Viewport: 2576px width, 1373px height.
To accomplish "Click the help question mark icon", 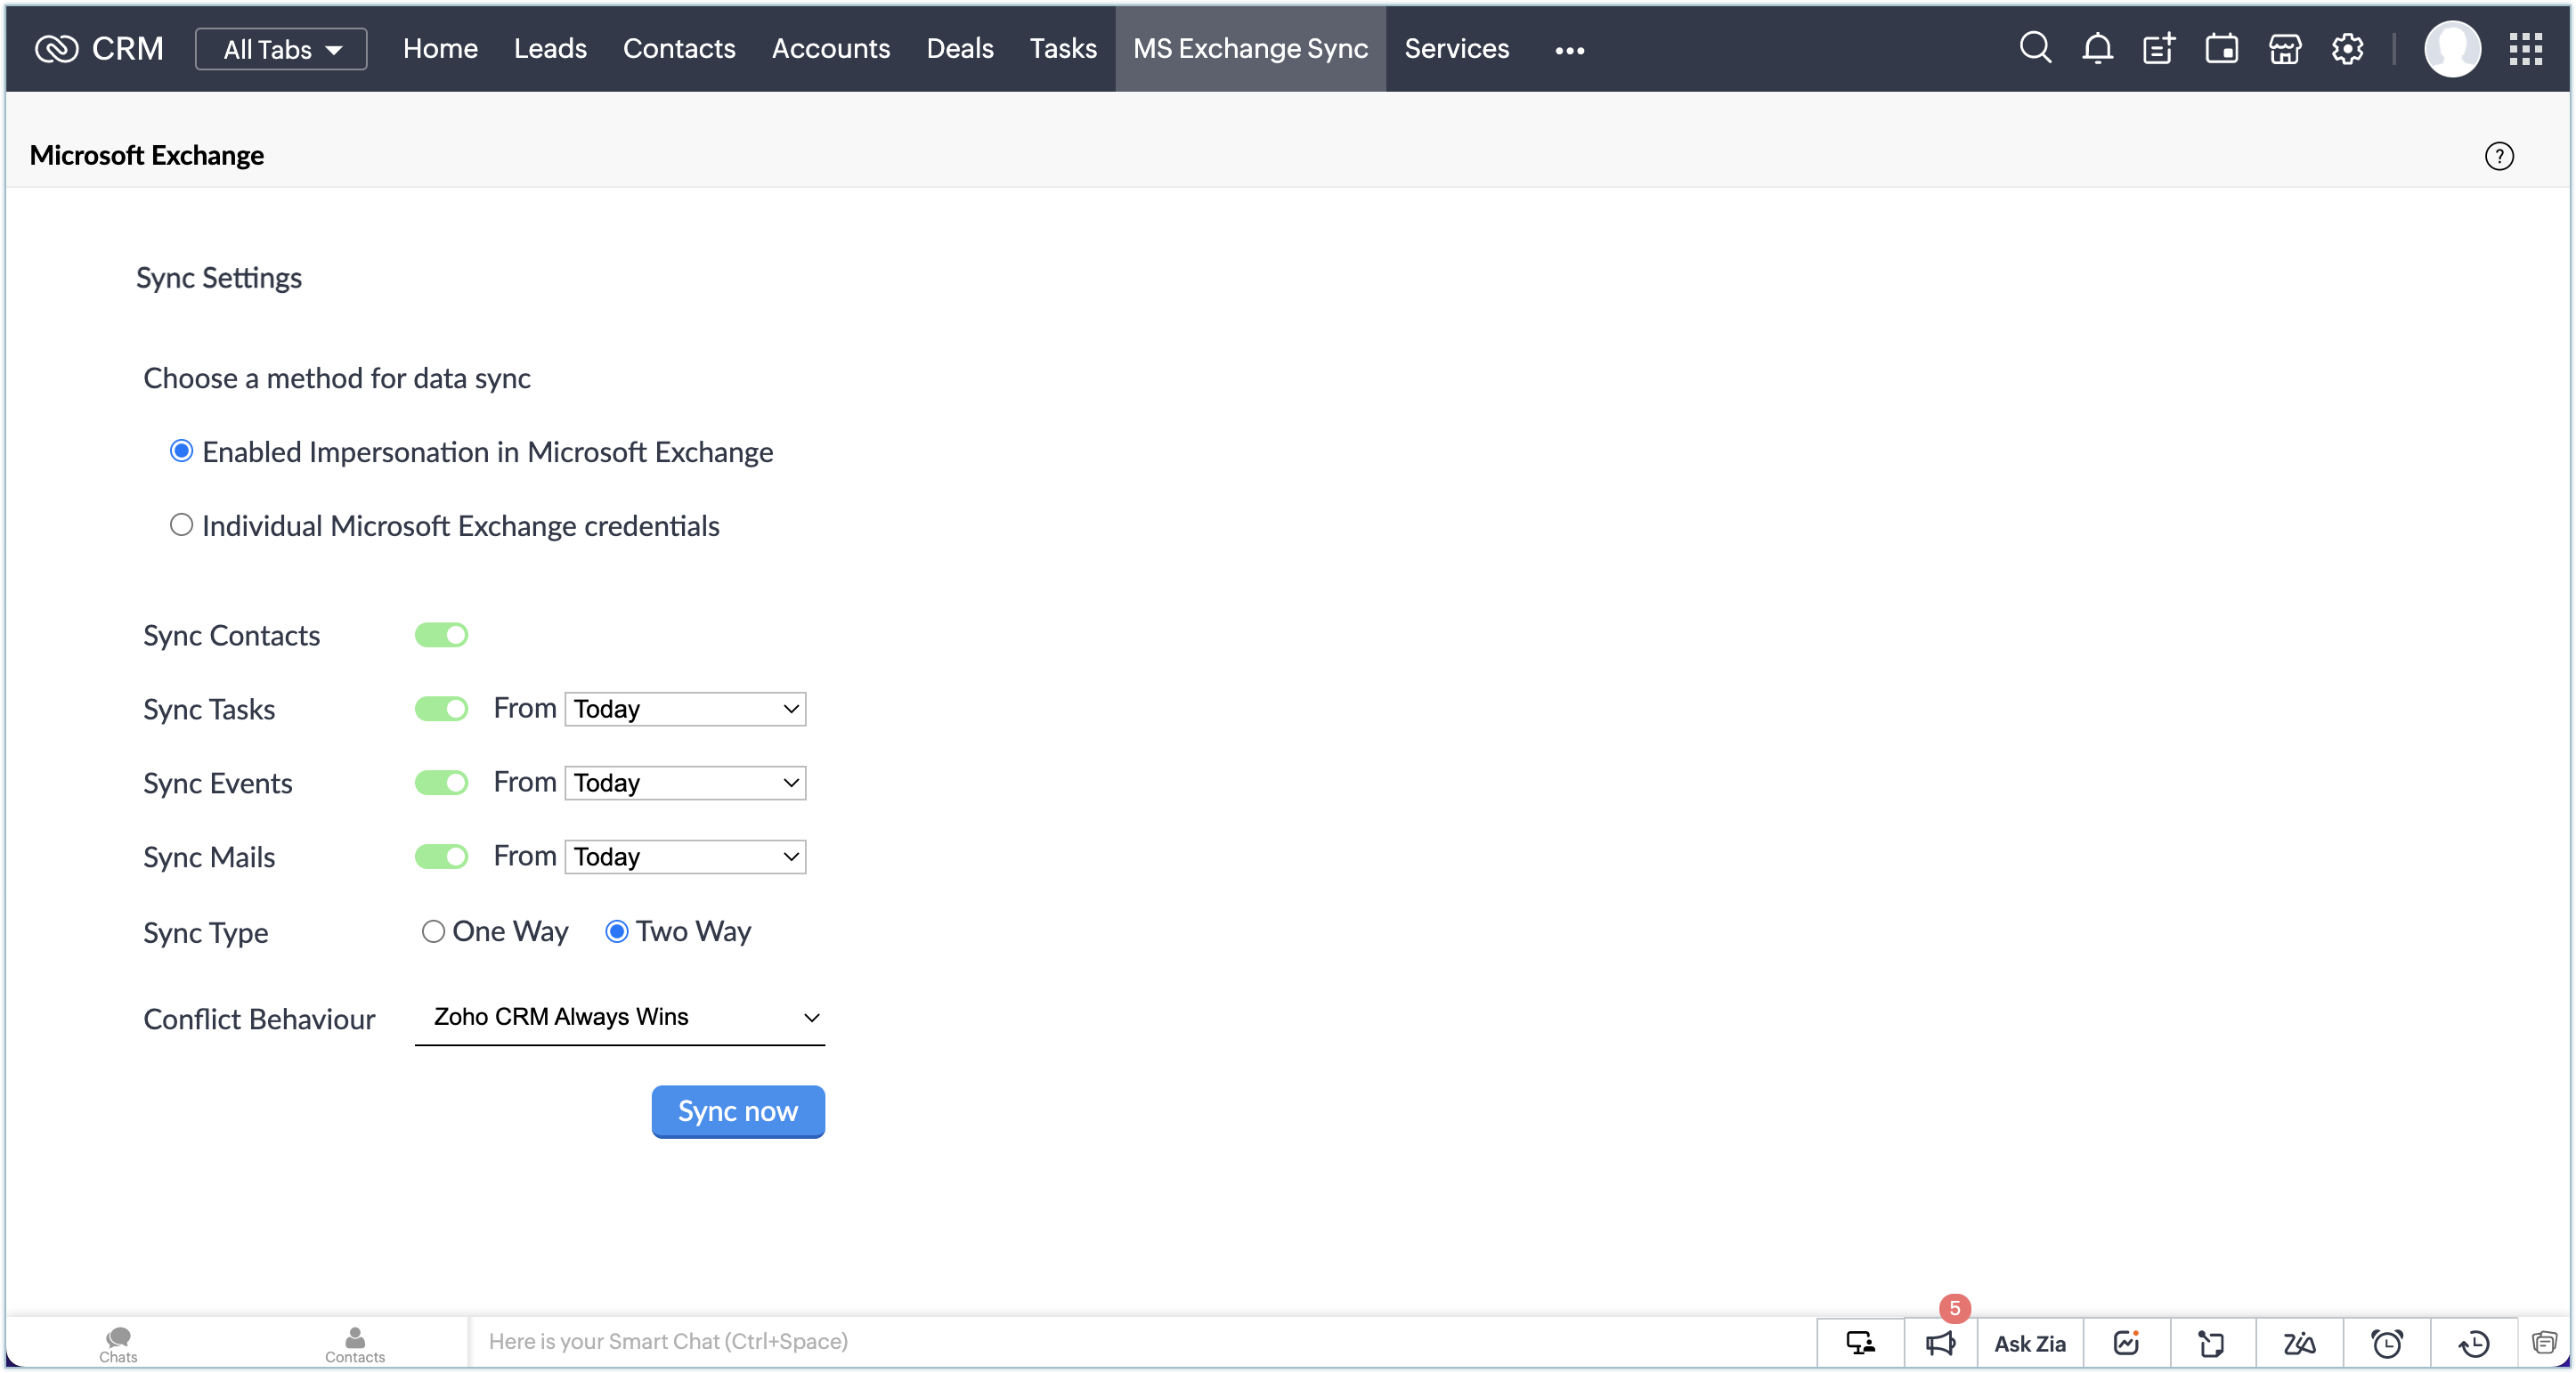I will pos(2498,156).
